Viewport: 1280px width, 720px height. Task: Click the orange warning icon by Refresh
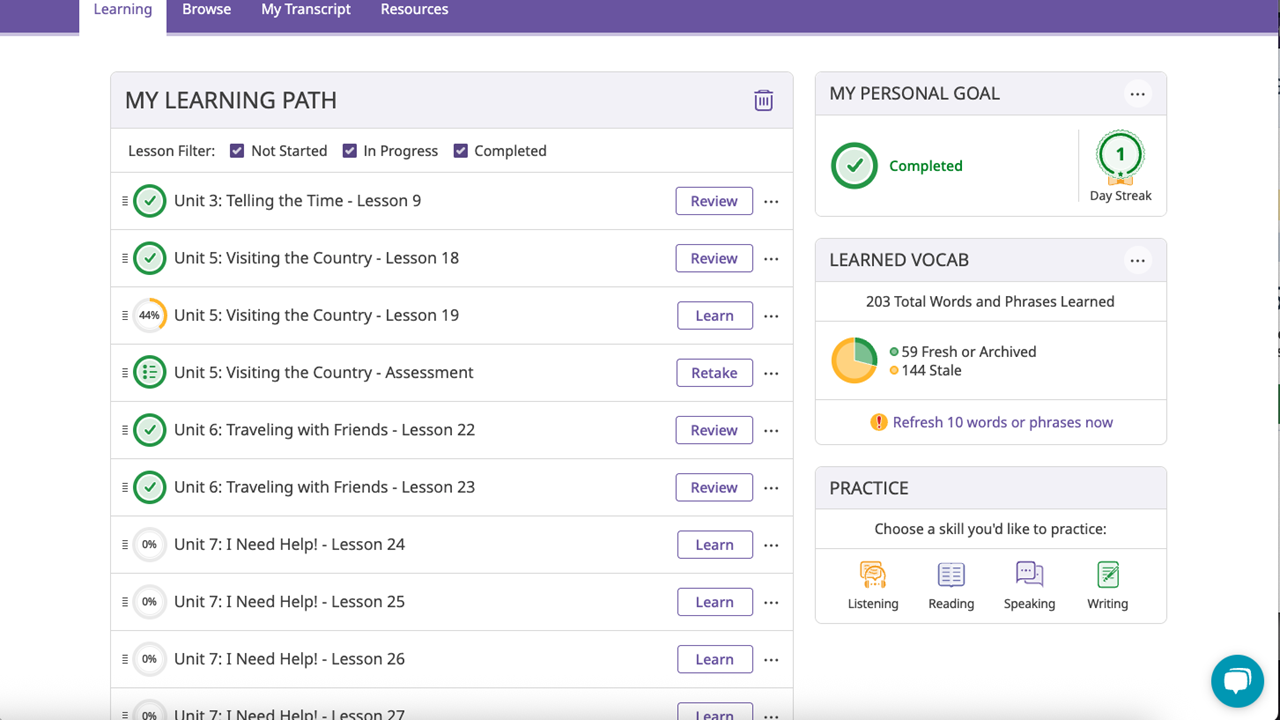coord(878,422)
